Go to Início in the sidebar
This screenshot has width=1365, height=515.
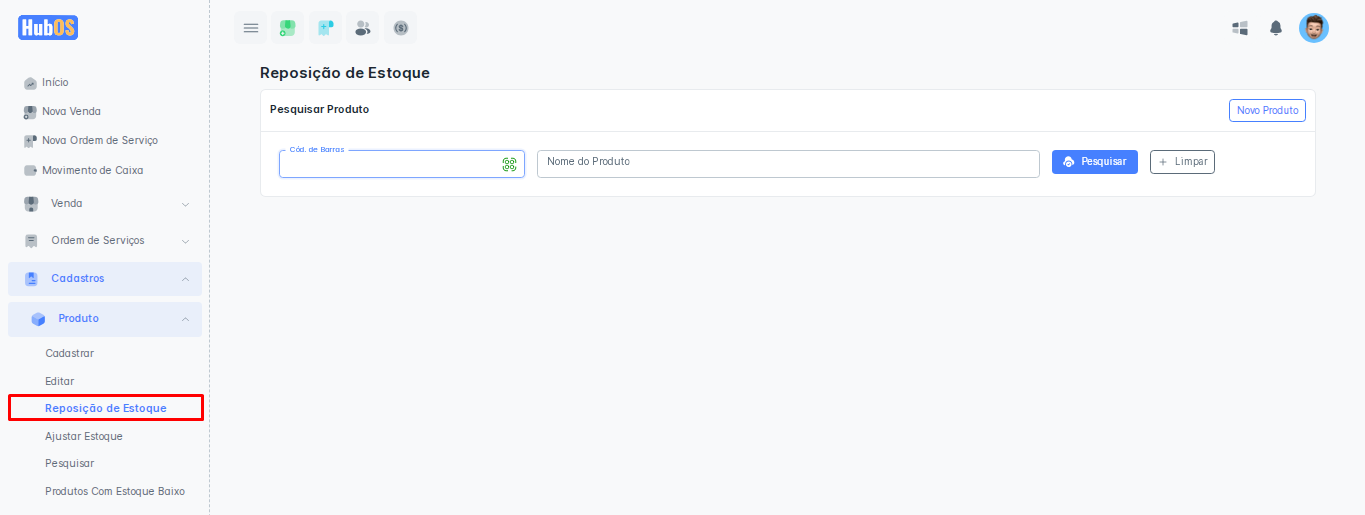click(55, 82)
